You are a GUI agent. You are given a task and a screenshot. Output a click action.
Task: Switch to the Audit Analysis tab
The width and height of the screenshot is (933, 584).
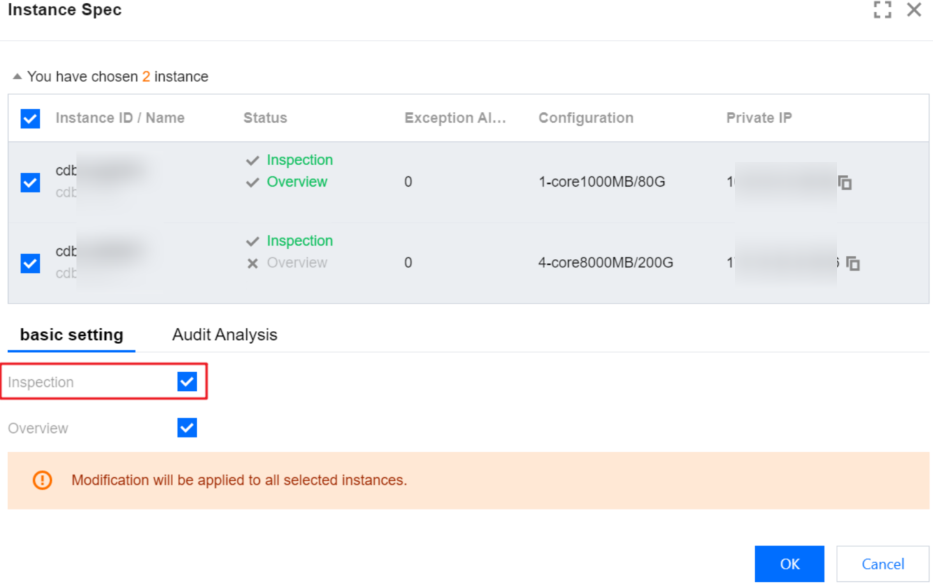click(224, 335)
